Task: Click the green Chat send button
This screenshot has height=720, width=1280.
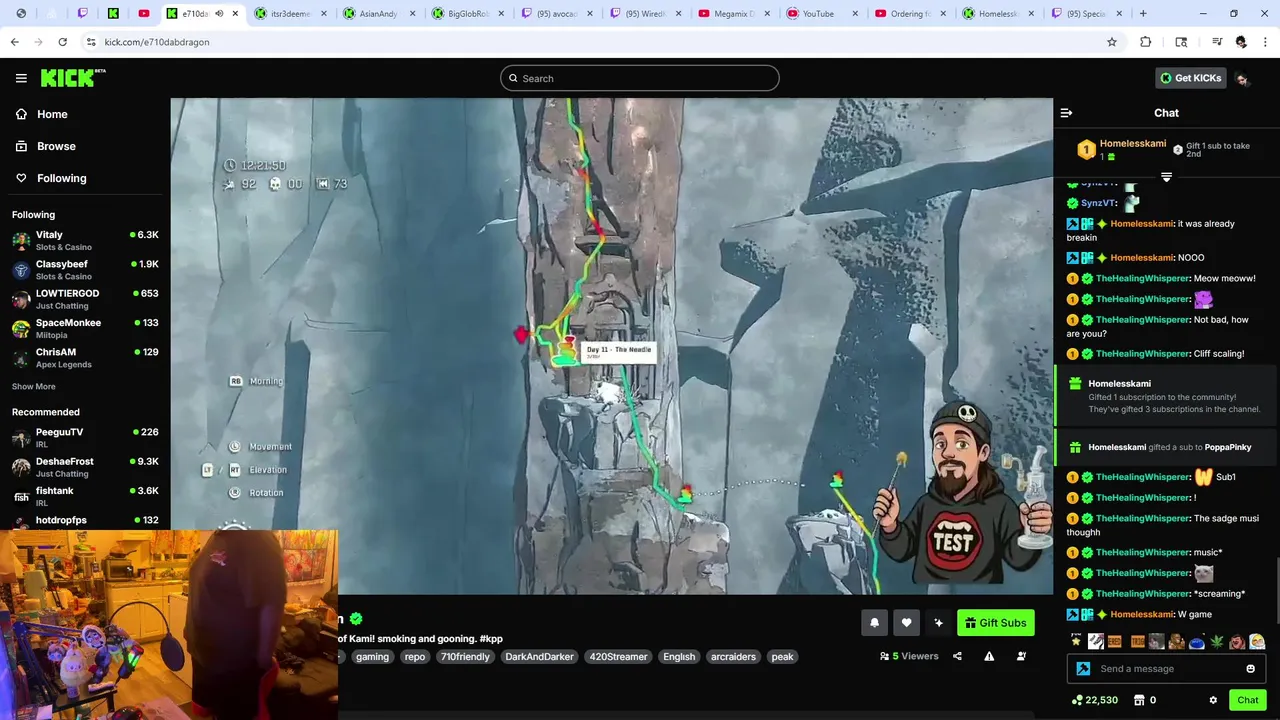Action: (x=1247, y=700)
